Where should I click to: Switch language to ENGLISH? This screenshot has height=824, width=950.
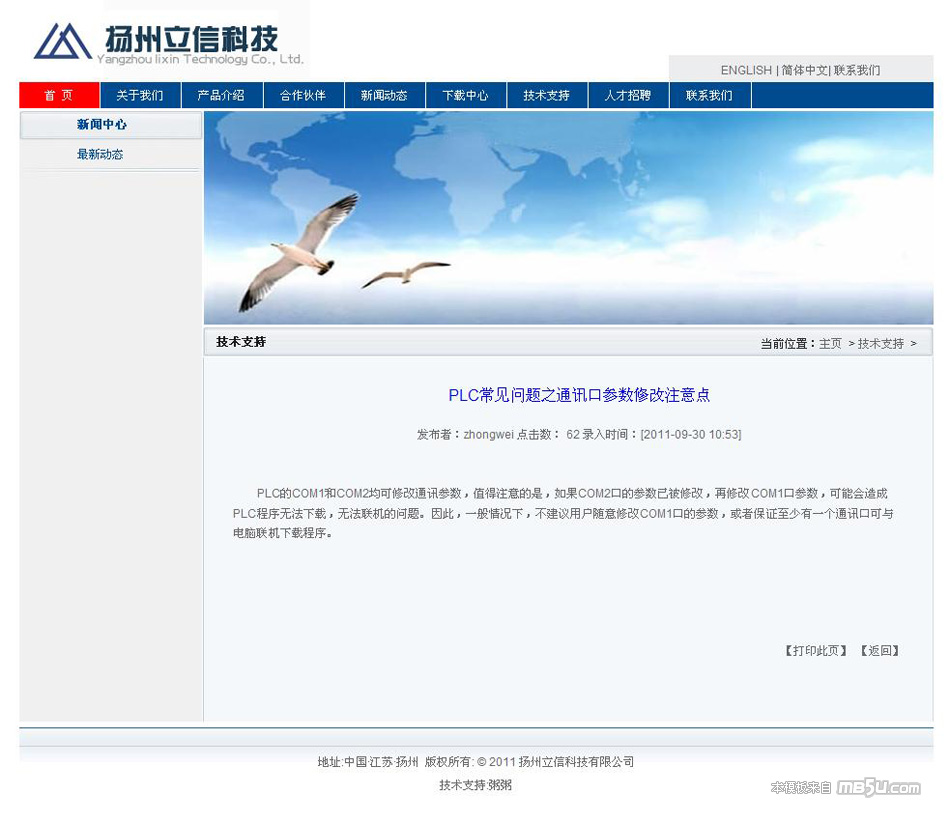pyautogui.click(x=746, y=71)
